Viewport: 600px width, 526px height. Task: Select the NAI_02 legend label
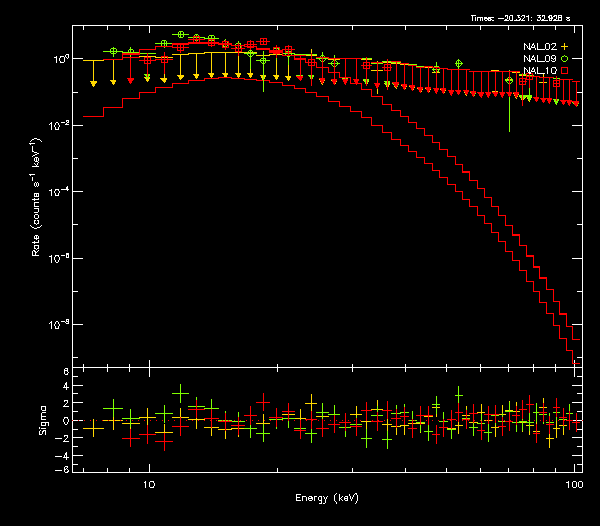pyautogui.click(x=540, y=46)
